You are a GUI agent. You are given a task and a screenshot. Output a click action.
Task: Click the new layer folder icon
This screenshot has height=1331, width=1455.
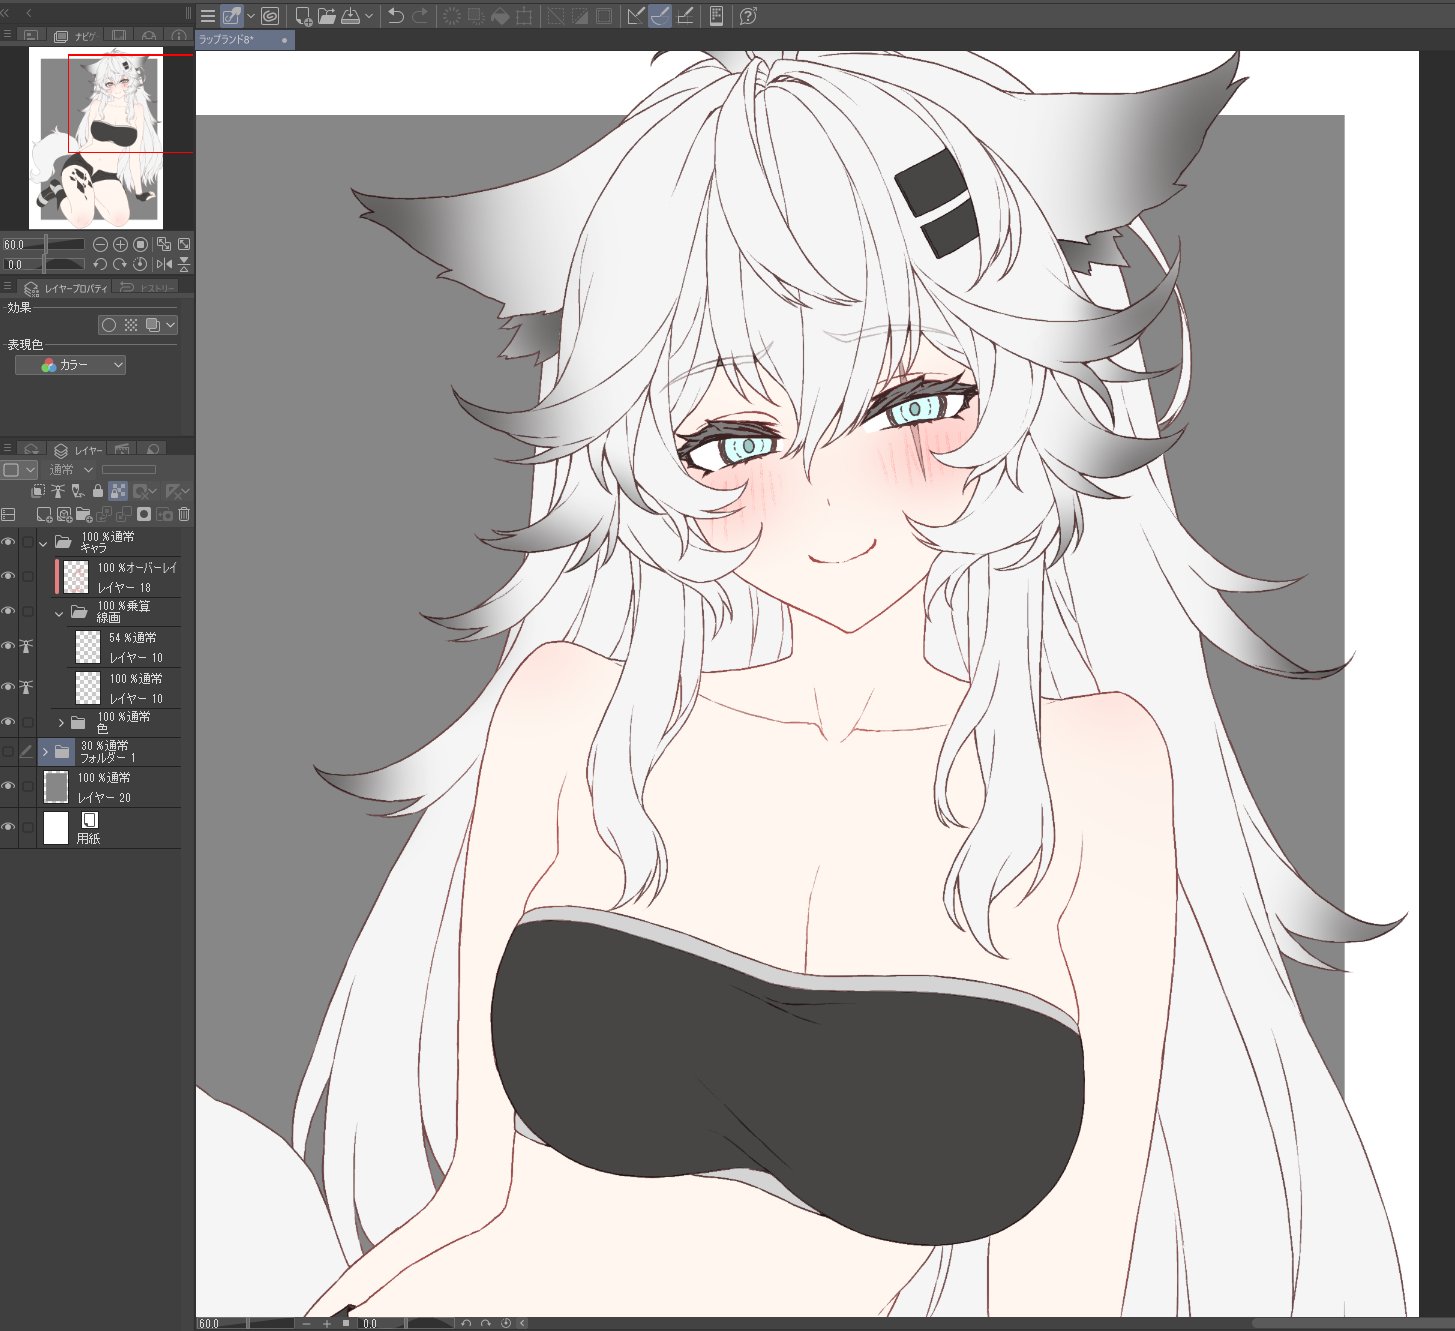tap(84, 514)
